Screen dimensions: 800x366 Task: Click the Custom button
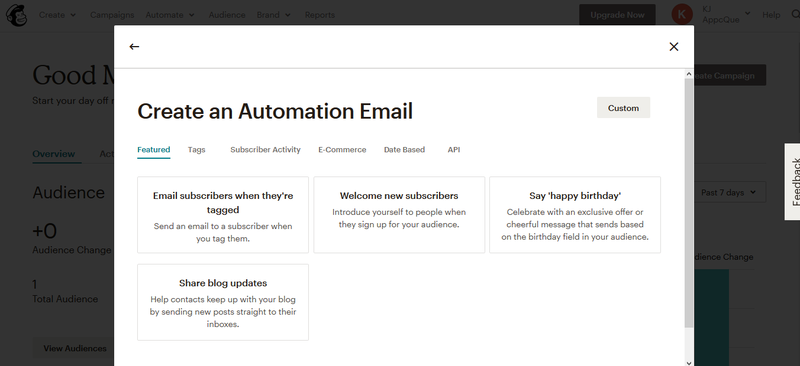coord(623,108)
